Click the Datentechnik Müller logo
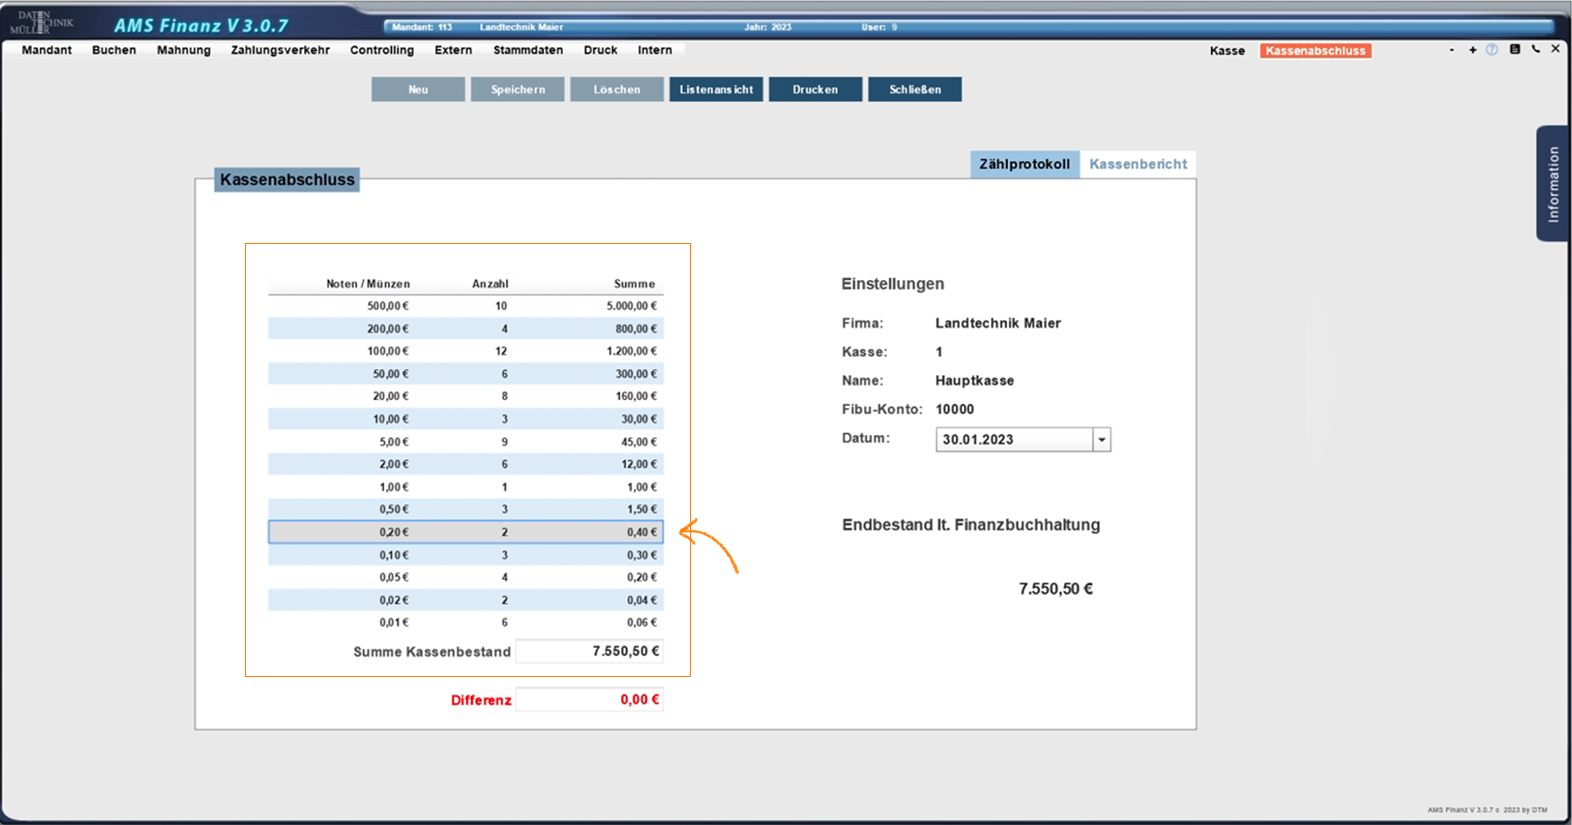1572x825 pixels. [44, 22]
